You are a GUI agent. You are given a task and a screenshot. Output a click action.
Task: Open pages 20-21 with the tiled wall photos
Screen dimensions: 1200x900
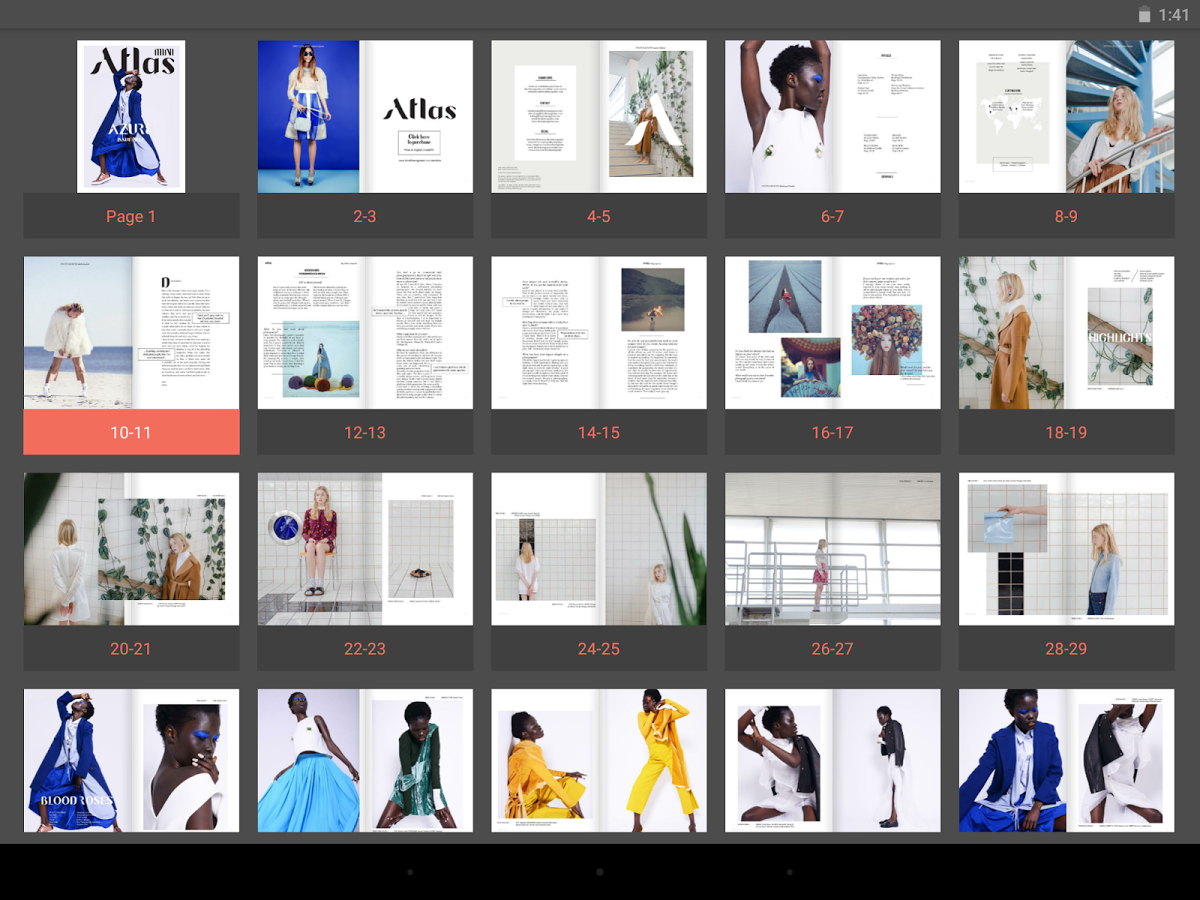tap(131, 548)
